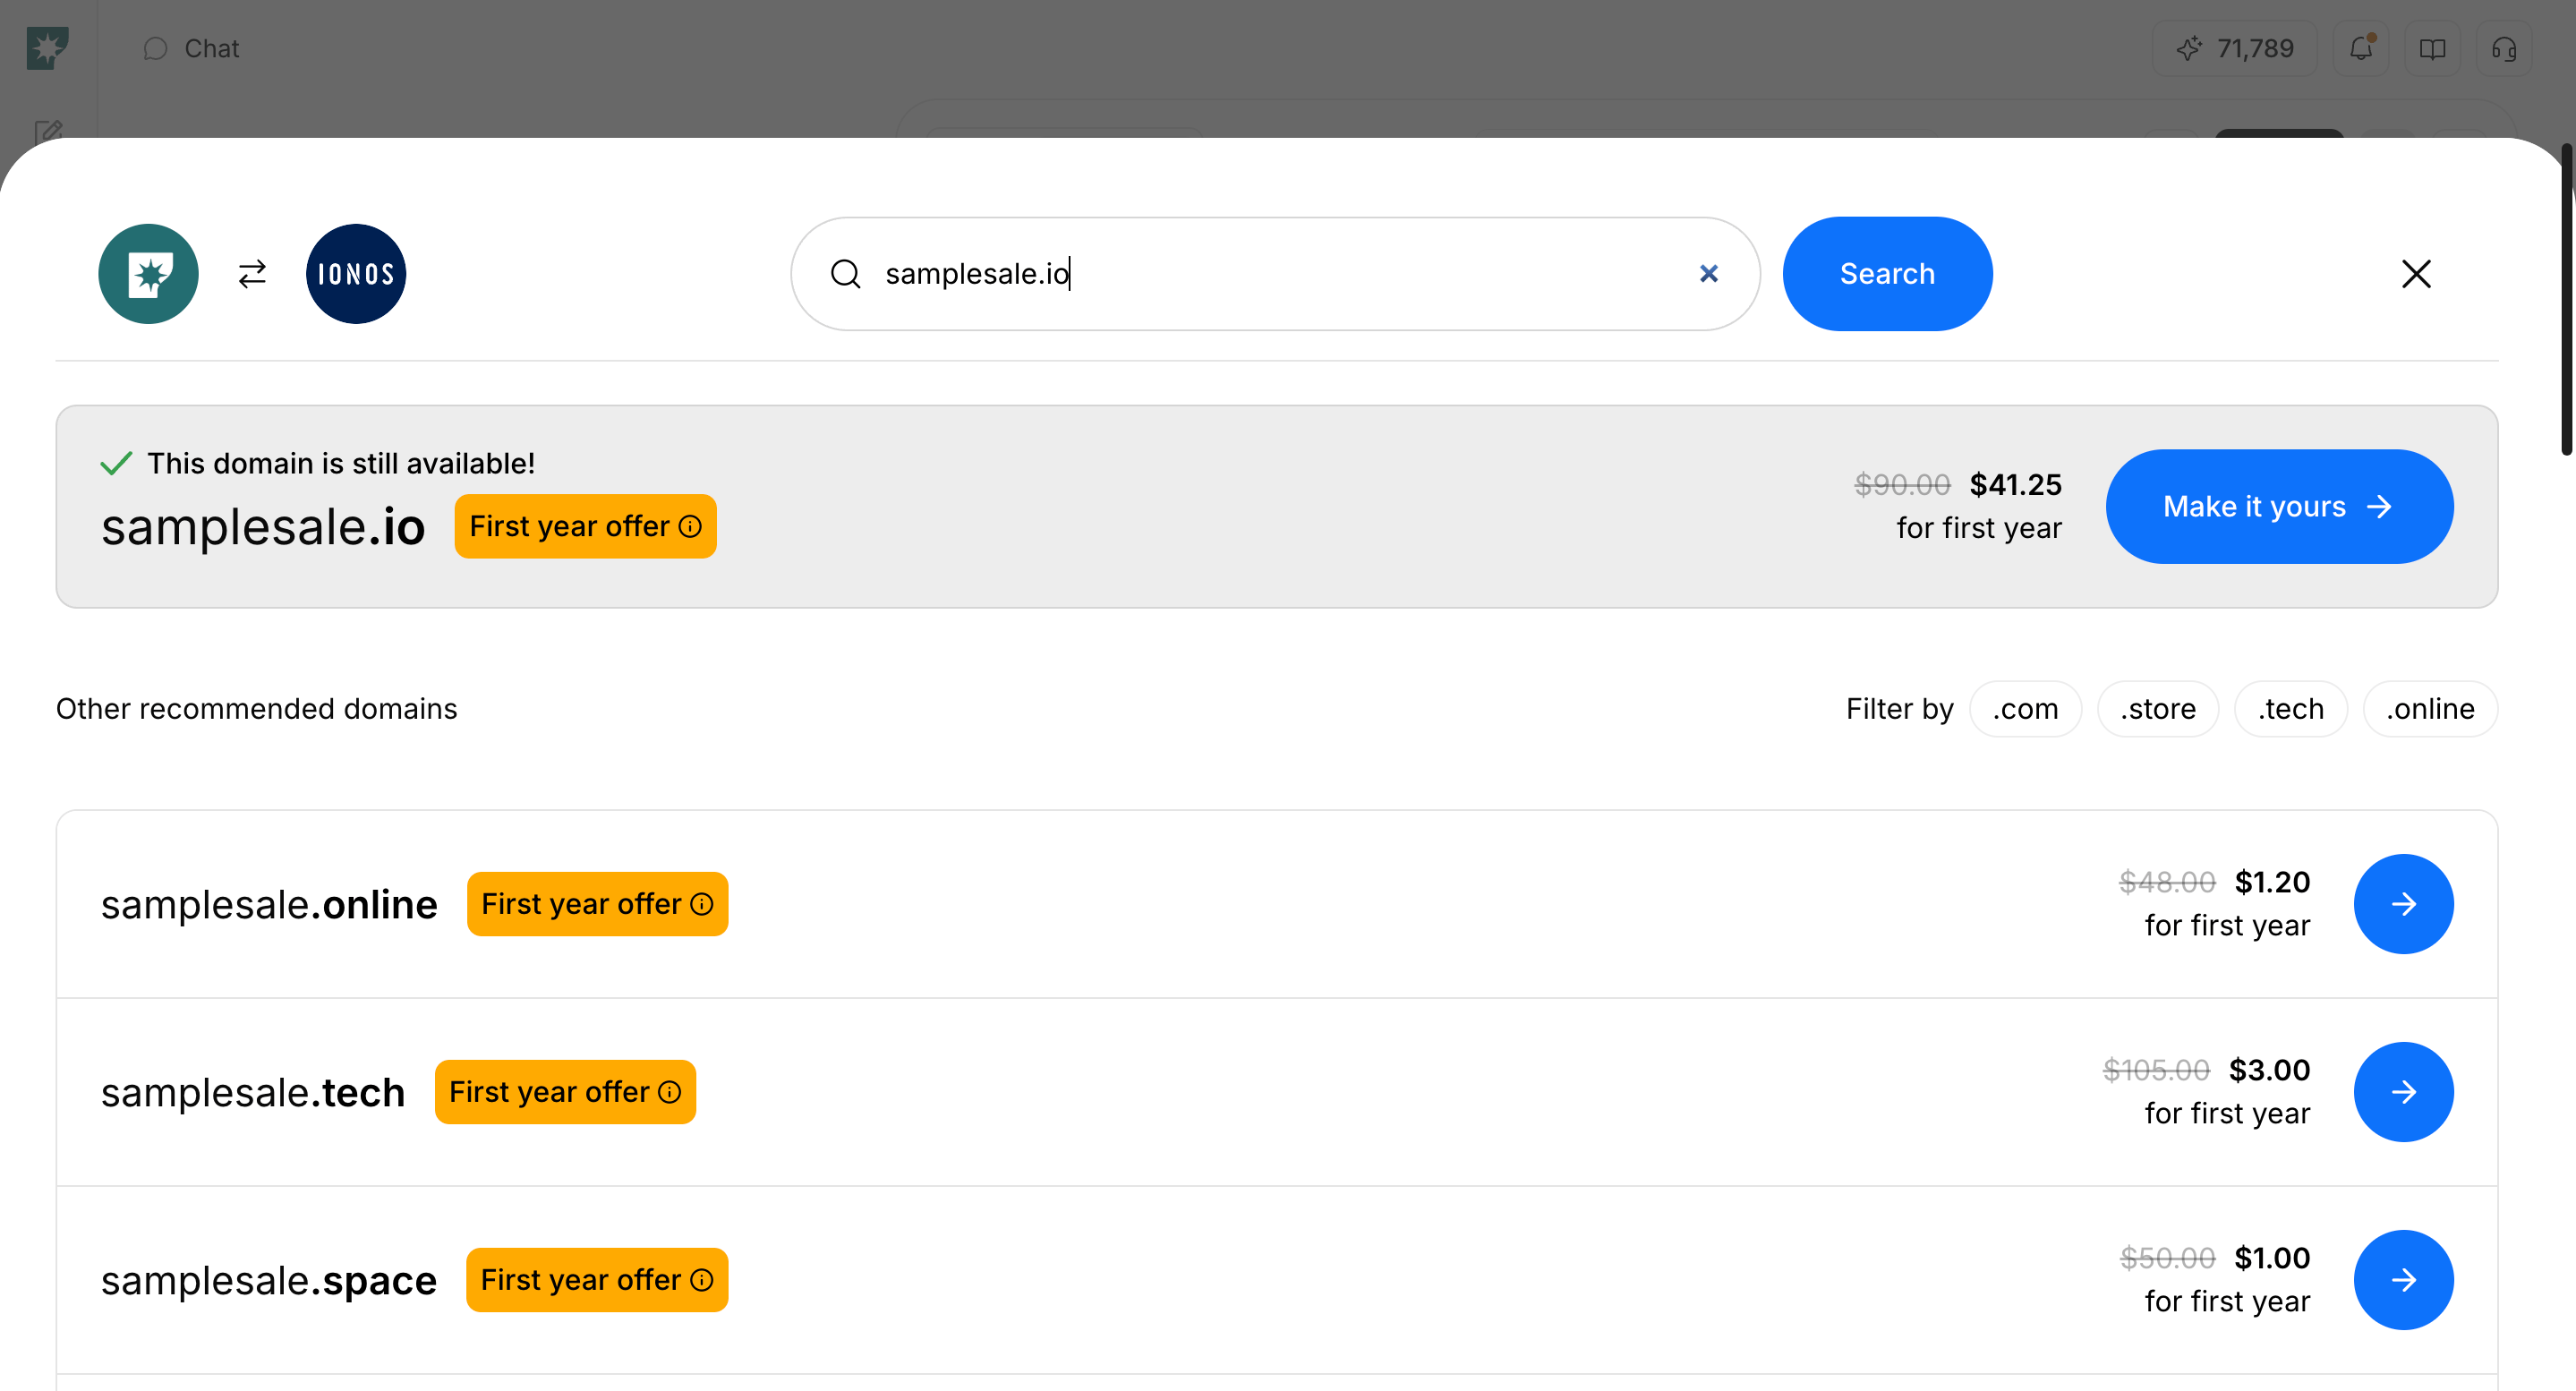This screenshot has width=2576, height=1391.
Task: Filter by .tech domains
Action: pos(2290,709)
